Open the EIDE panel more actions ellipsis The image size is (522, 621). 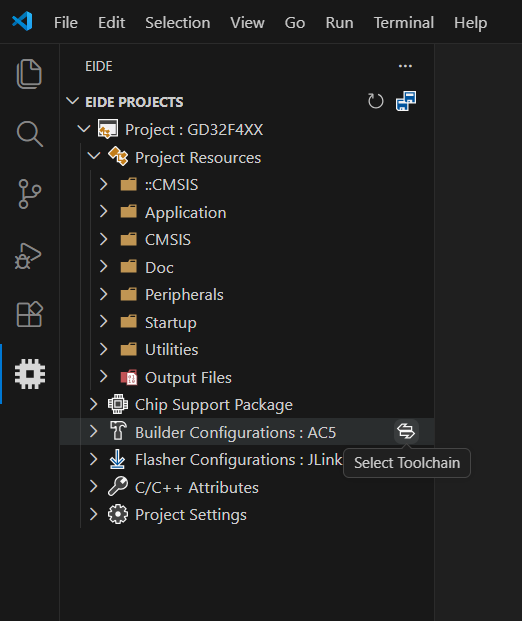point(405,66)
